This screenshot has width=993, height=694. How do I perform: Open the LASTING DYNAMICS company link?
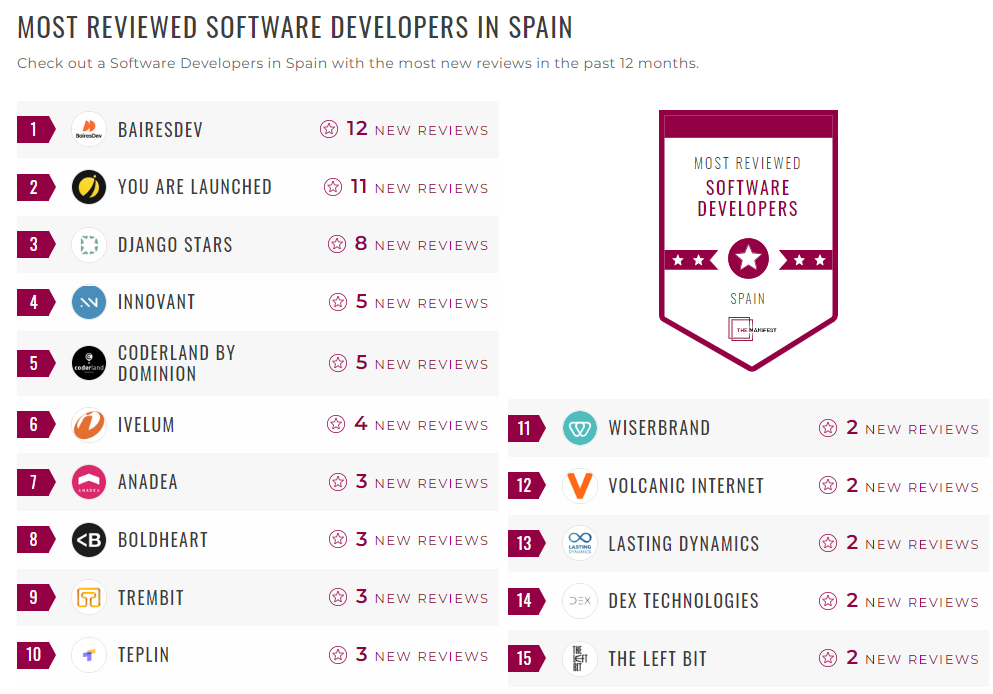684,543
